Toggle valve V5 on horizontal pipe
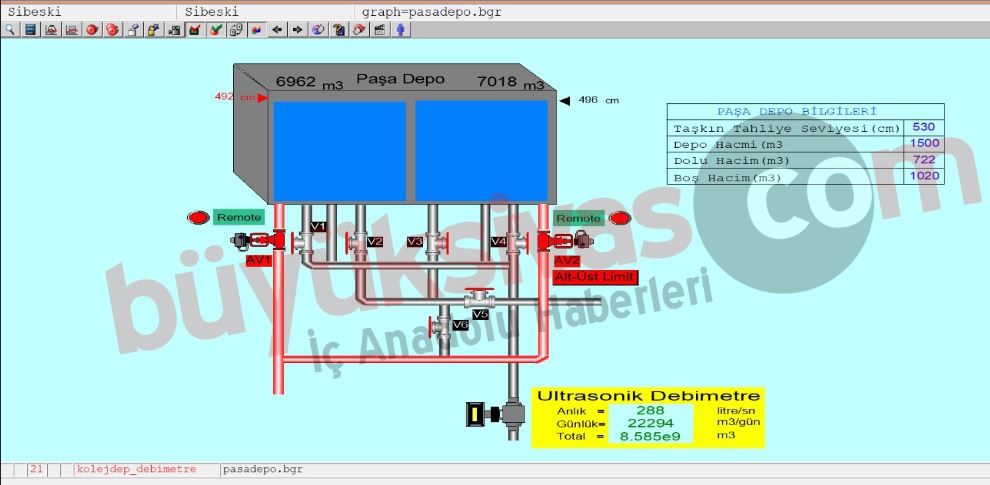This screenshot has width=990, height=485. [x=480, y=299]
